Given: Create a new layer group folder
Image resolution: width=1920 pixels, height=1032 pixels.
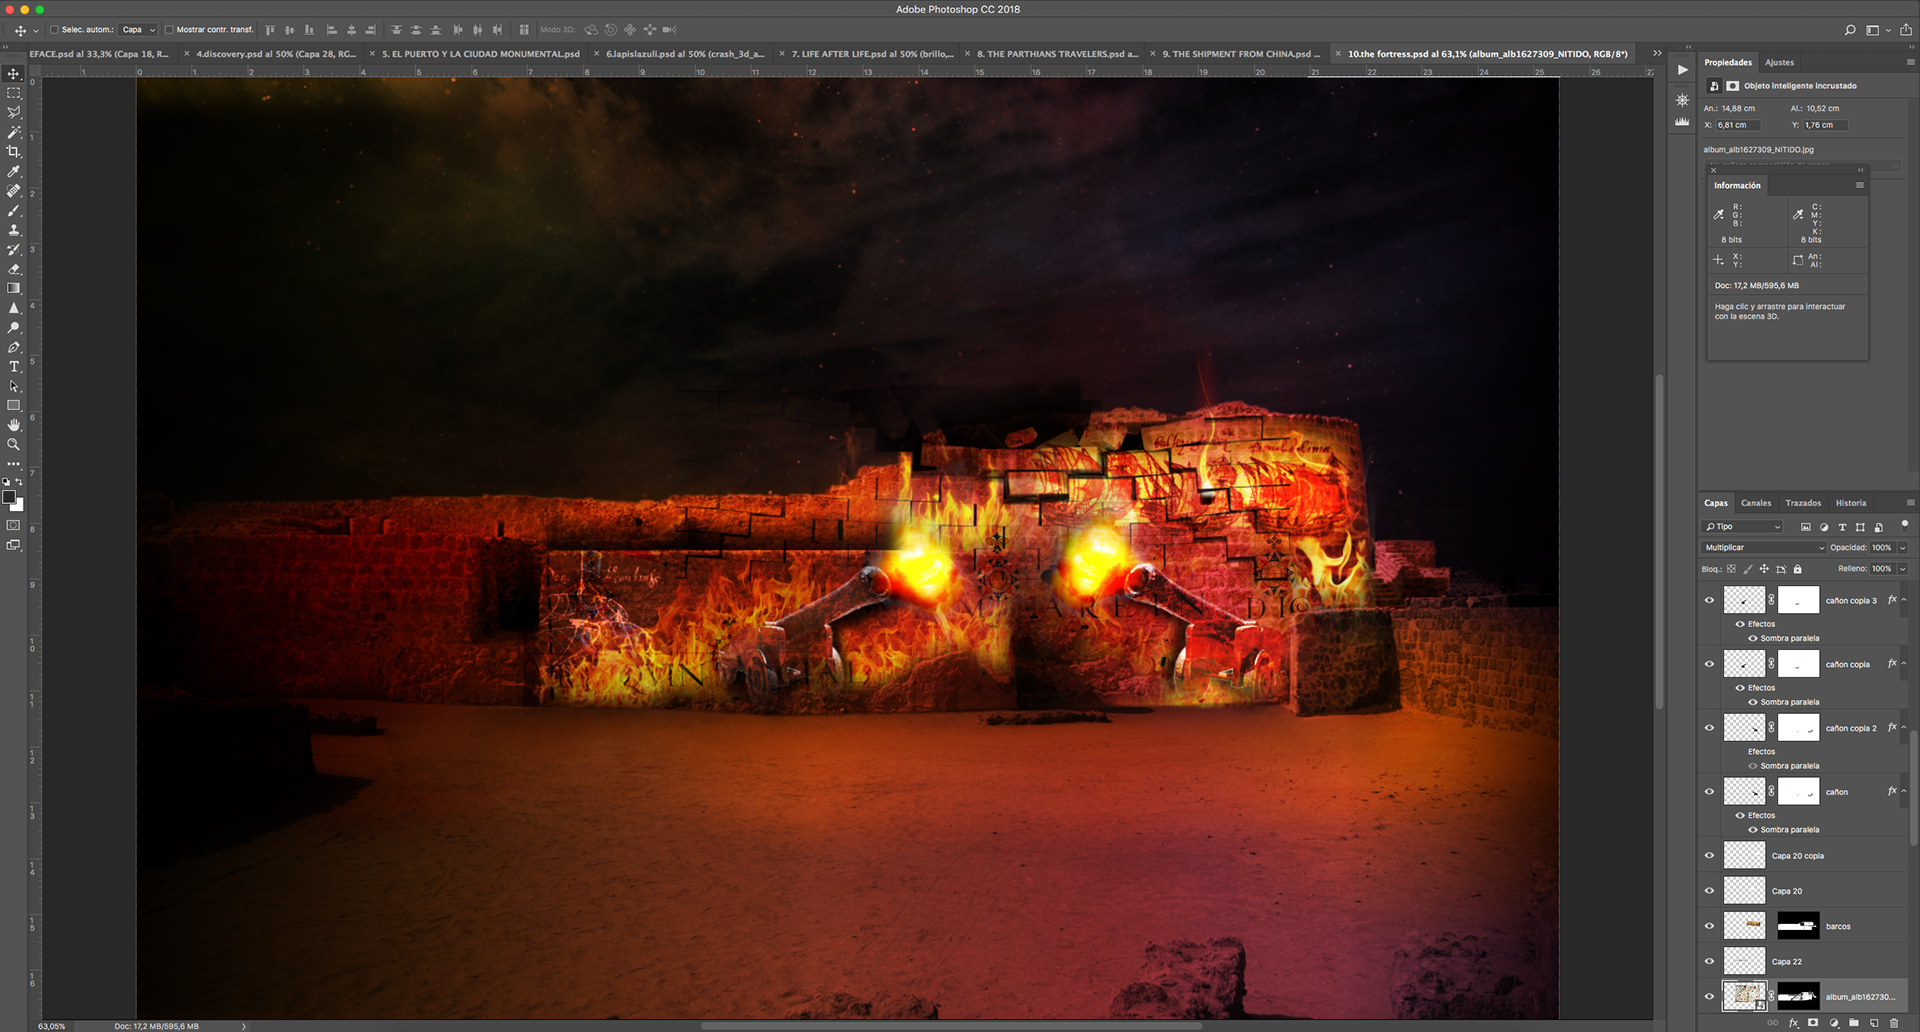Looking at the screenshot, I should click(1854, 1023).
